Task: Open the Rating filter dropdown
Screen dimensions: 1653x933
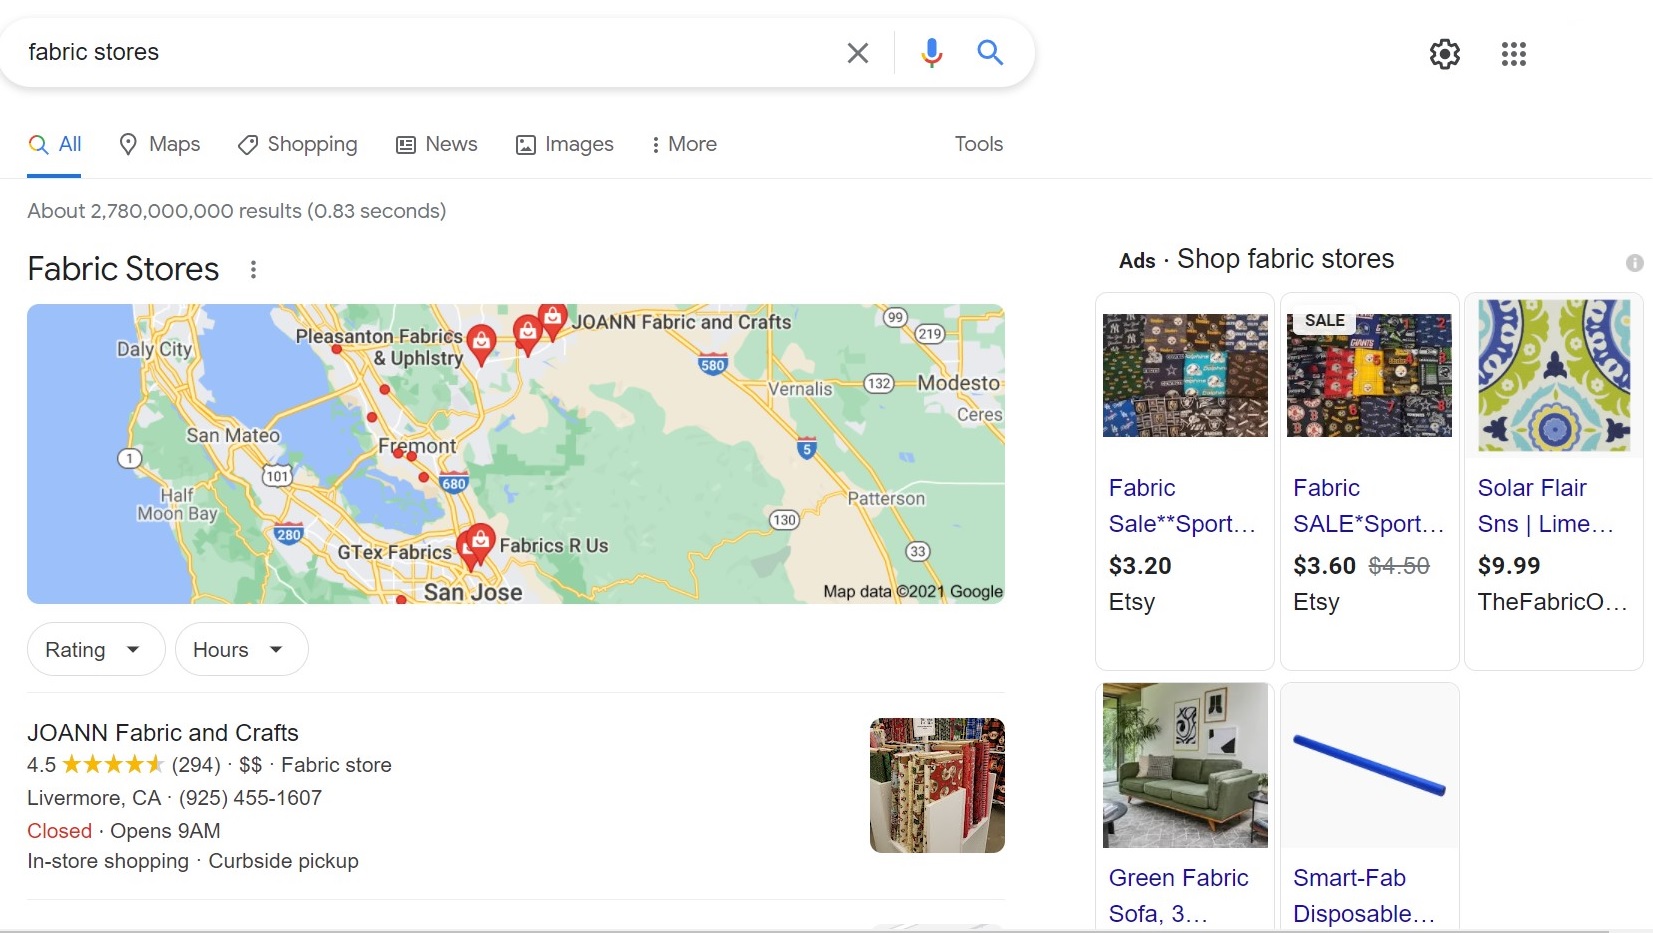Action: 96,650
